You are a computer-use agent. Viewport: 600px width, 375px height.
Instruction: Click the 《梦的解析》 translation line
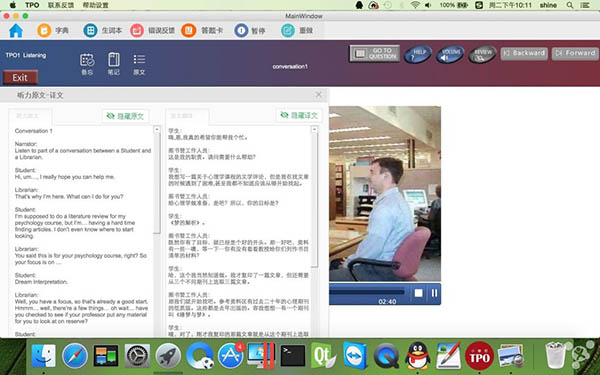pyautogui.click(x=186, y=223)
